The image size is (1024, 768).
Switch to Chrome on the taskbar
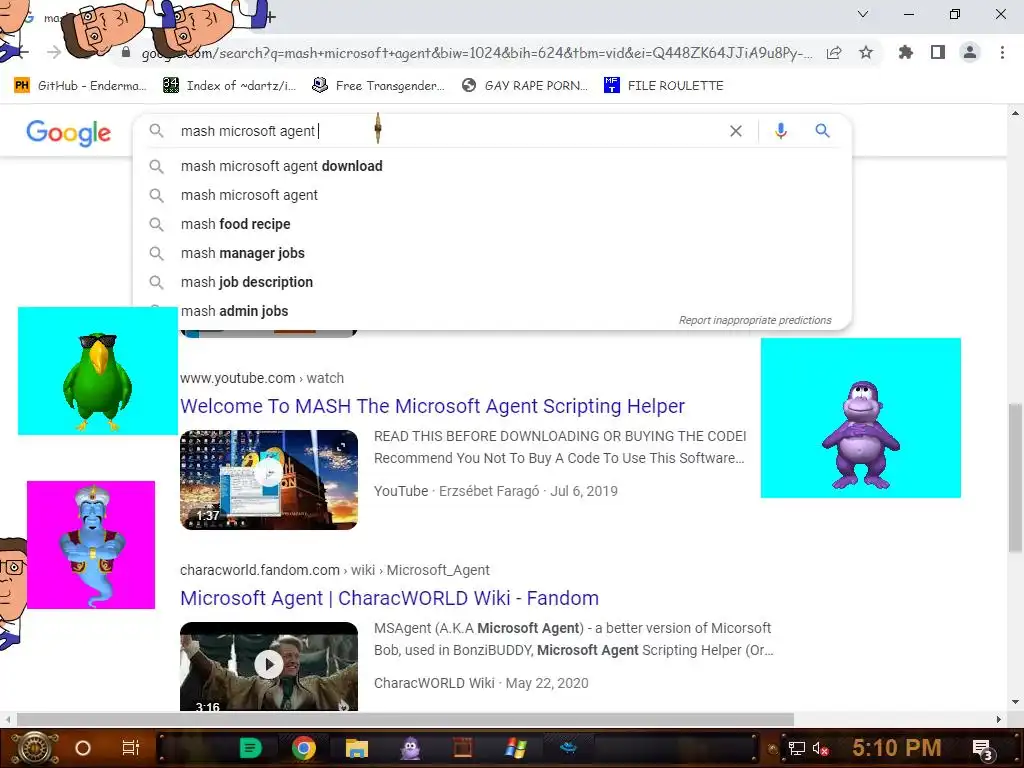coord(304,748)
